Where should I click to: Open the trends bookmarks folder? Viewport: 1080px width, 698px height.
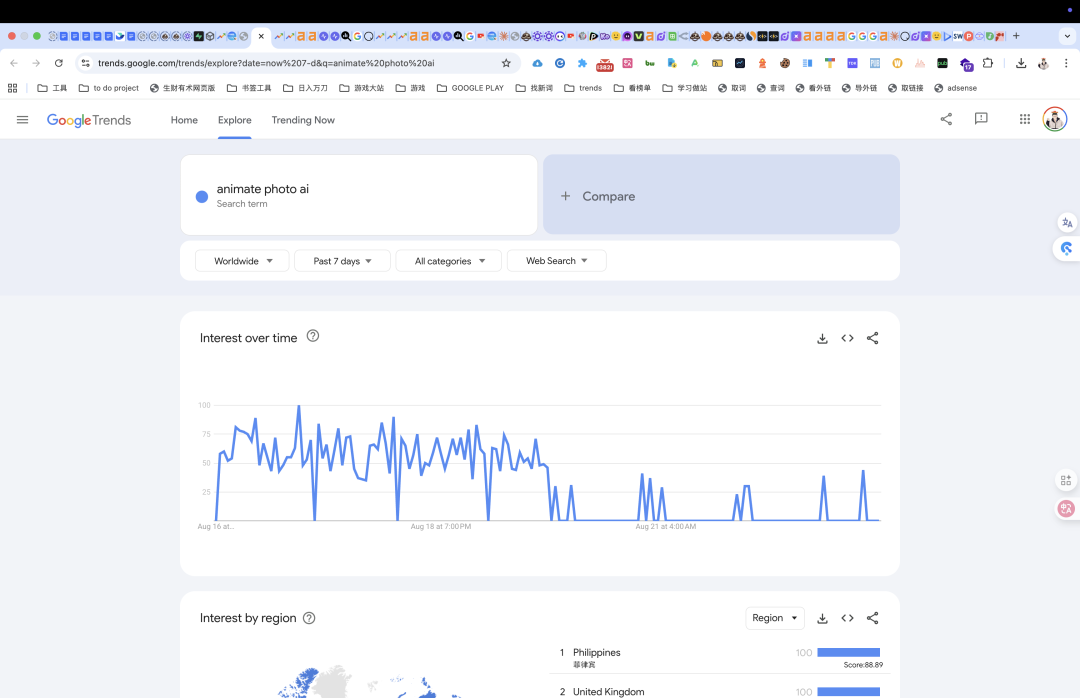click(583, 88)
